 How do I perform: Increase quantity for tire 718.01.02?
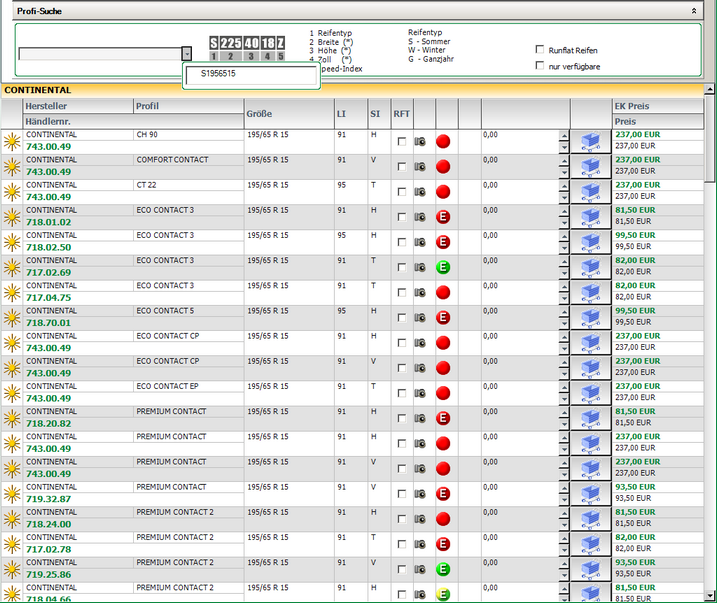(x=564, y=211)
